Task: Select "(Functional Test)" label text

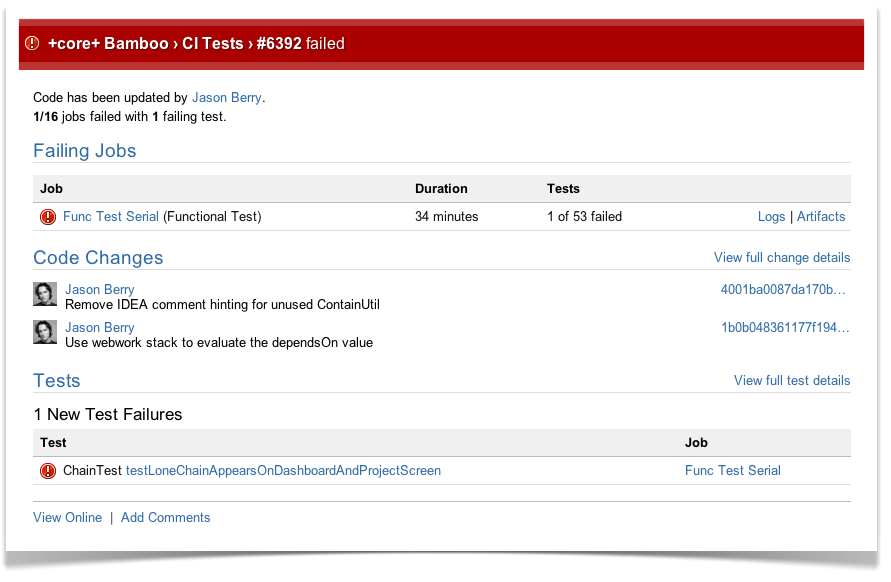Action: 212,217
